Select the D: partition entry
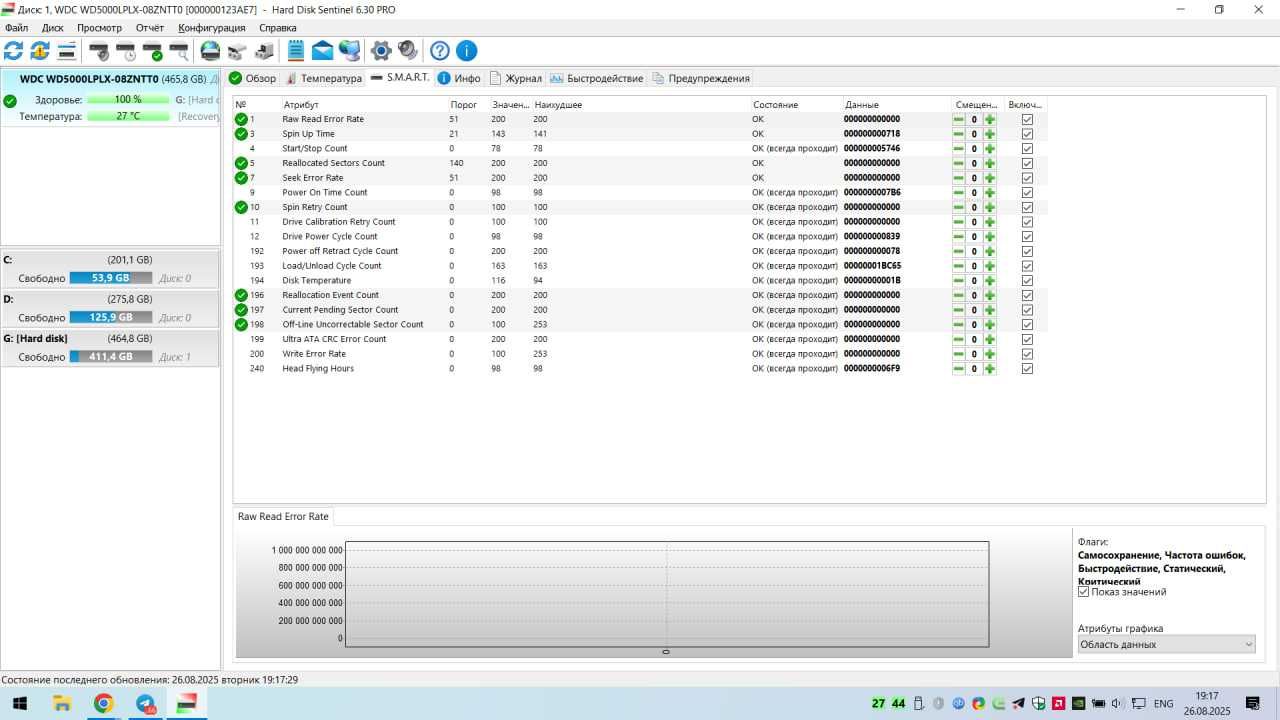 [x=110, y=308]
